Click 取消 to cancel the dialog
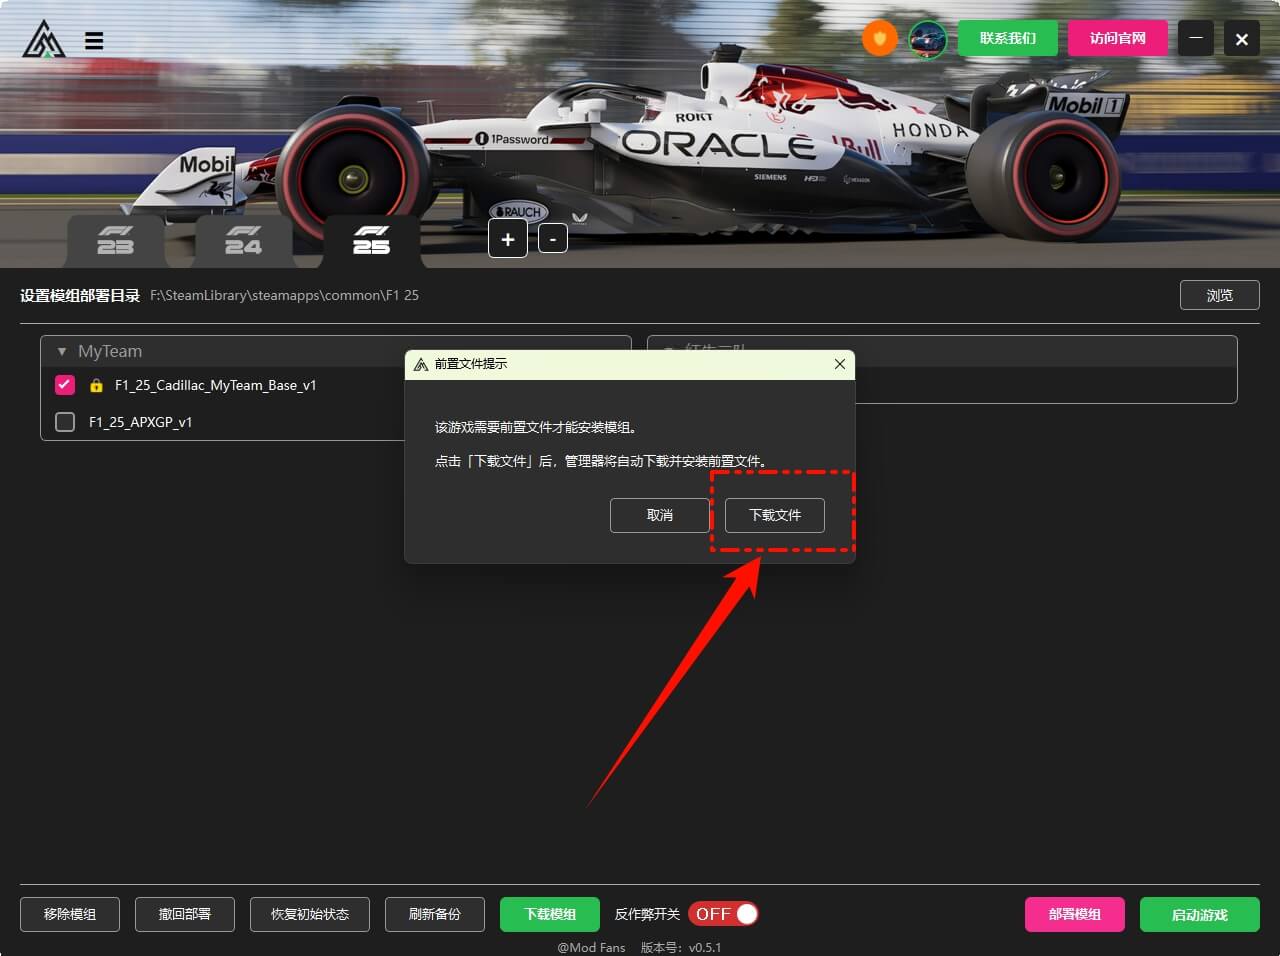The width and height of the screenshot is (1280, 956). coord(659,515)
